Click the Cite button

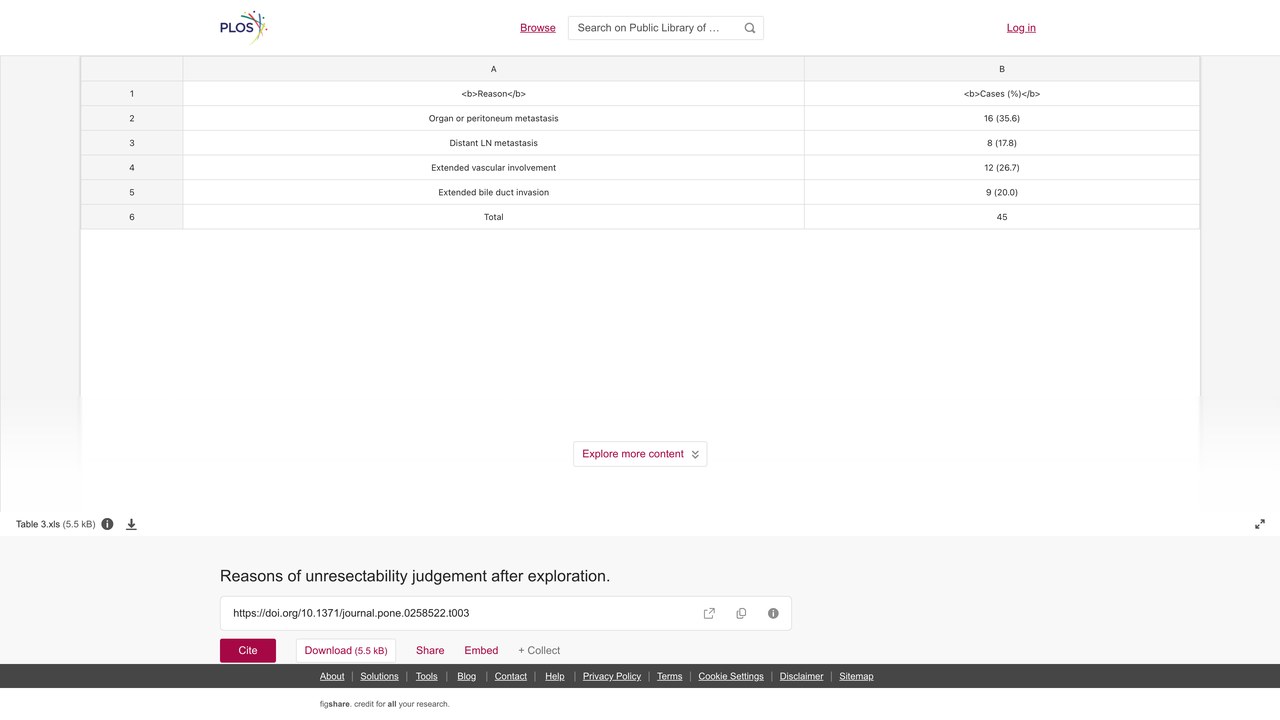tap(248, 650)
